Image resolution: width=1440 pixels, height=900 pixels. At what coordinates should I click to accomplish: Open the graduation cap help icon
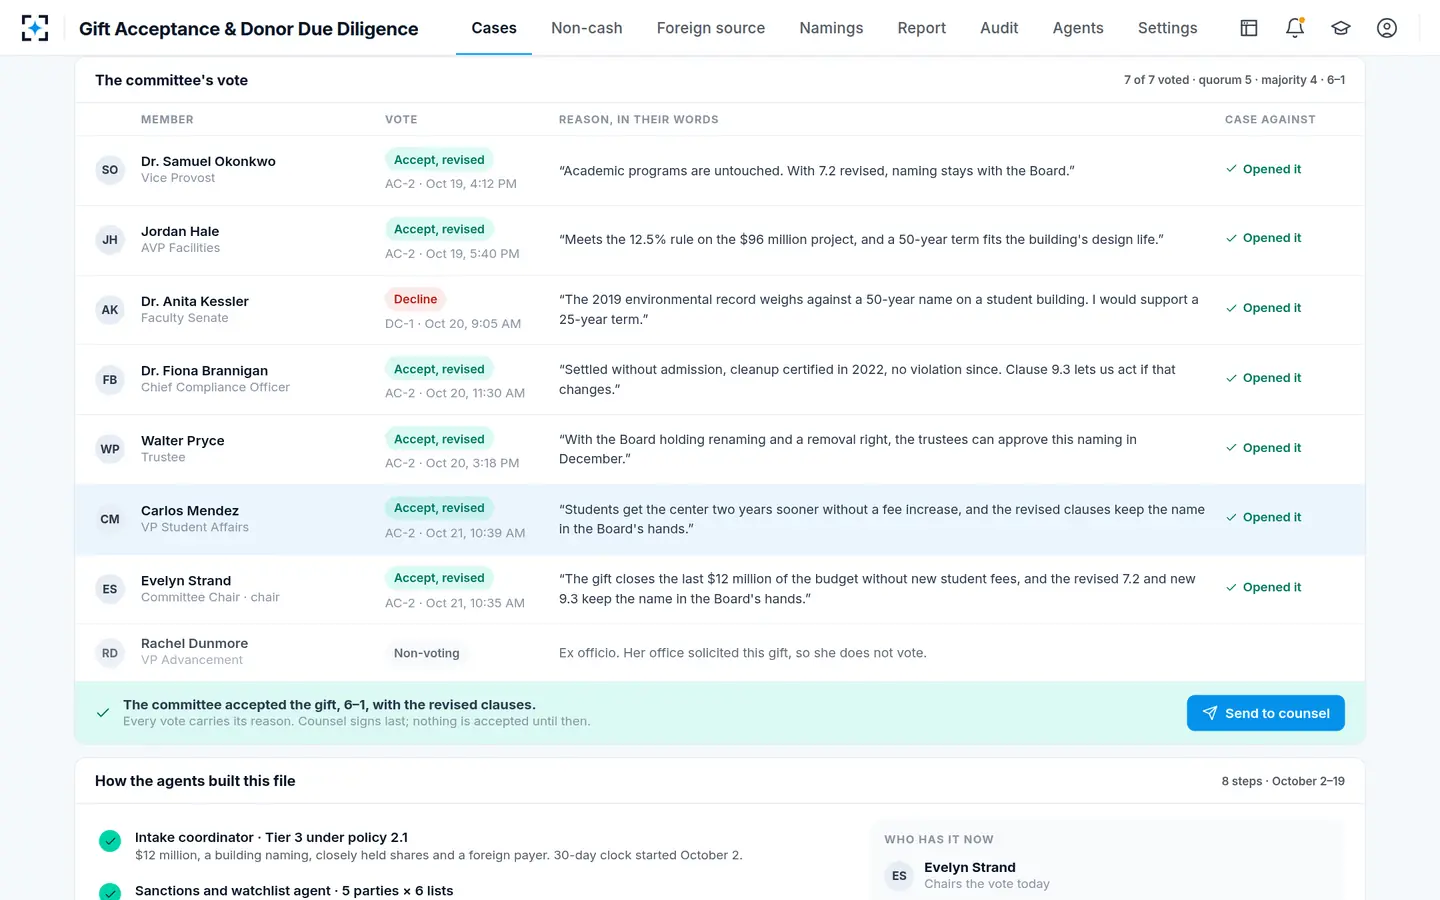point(1341,28)
